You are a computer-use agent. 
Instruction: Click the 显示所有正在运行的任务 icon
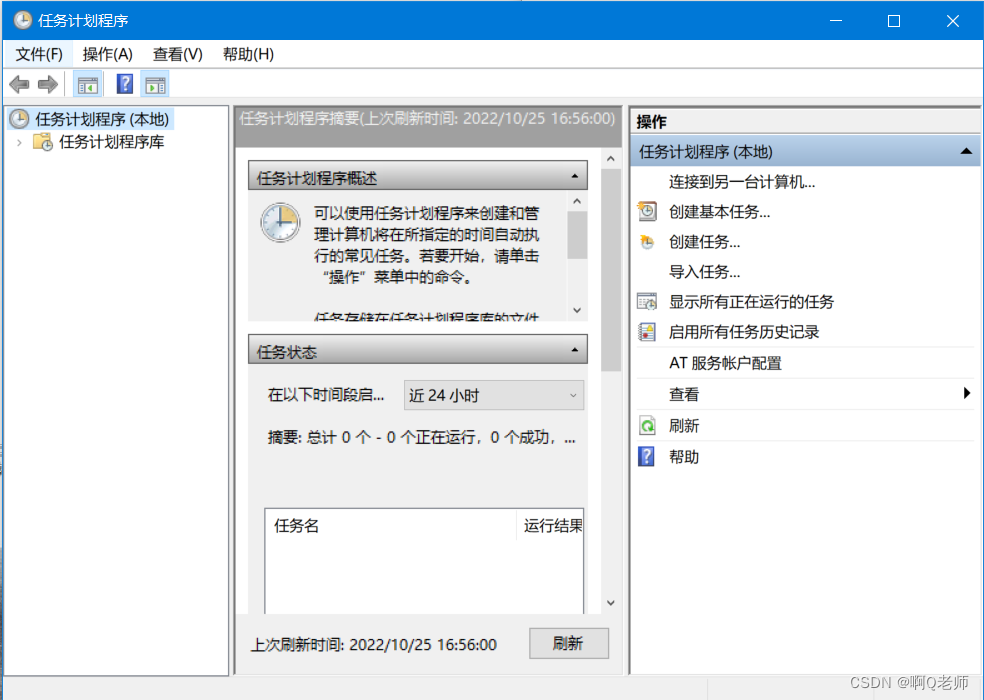point(645,301)
